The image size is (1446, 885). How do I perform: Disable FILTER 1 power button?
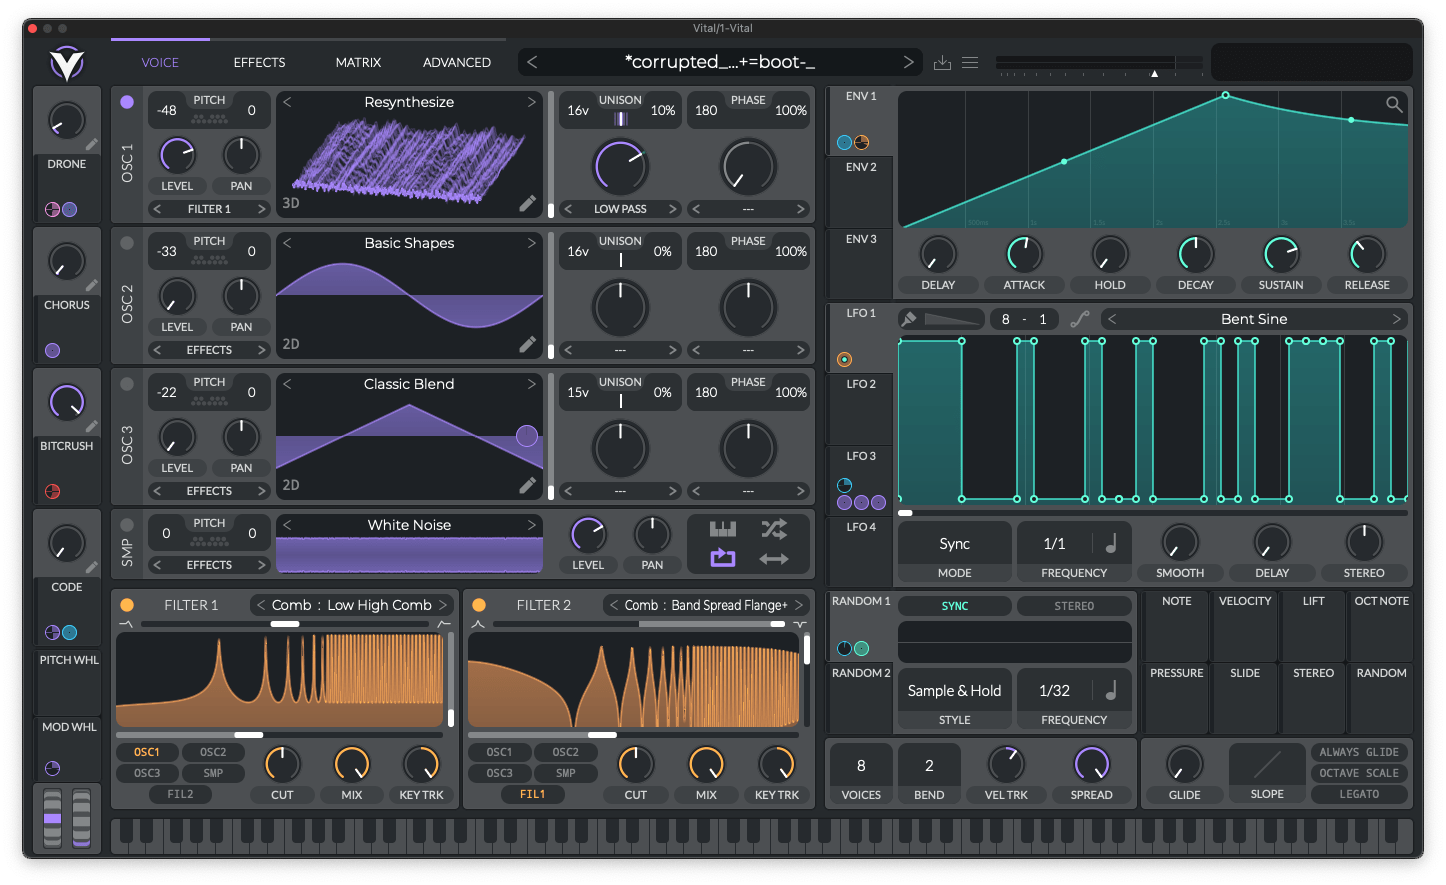(x=127, y=605)
